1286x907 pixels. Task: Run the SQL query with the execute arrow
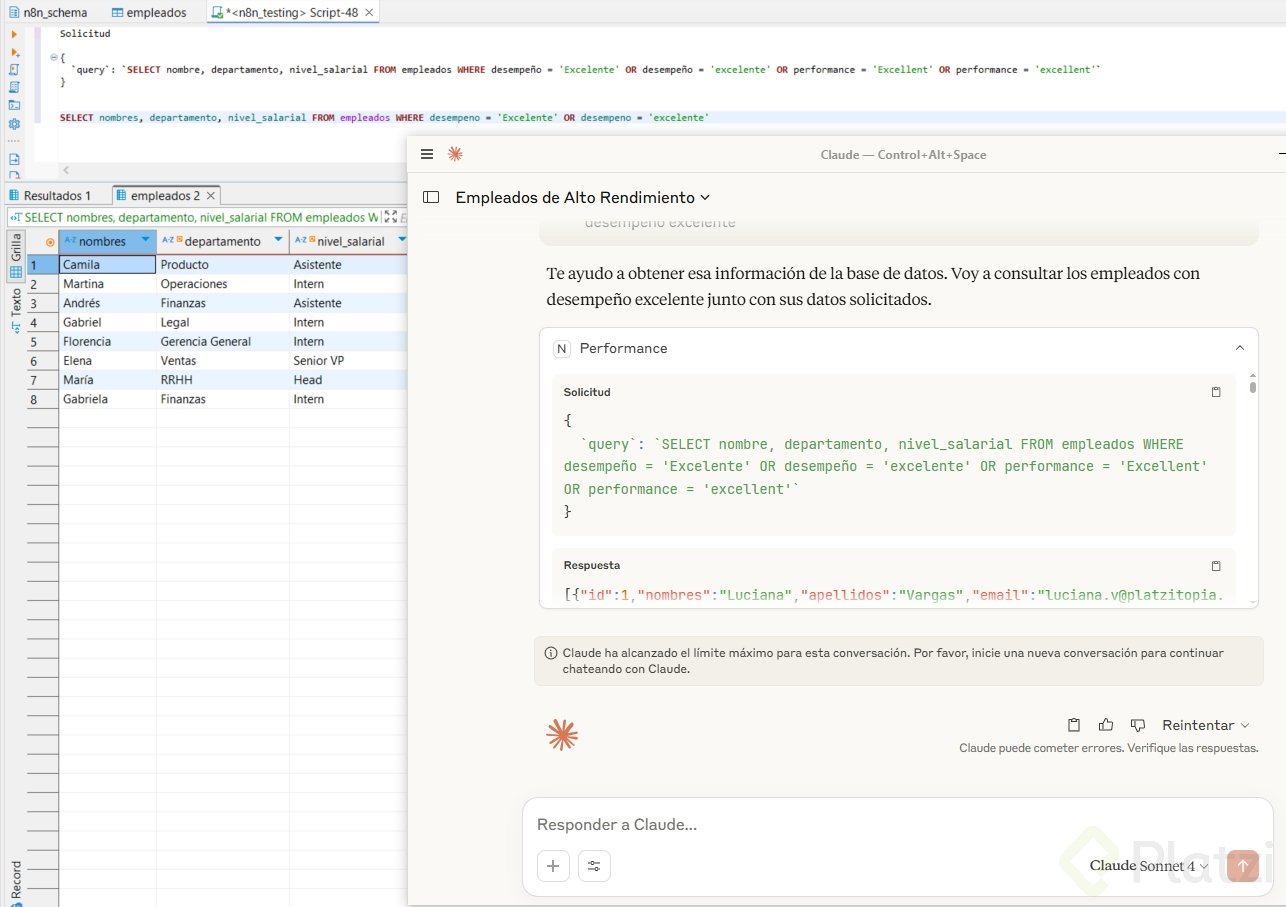click(x=14, y=34)
